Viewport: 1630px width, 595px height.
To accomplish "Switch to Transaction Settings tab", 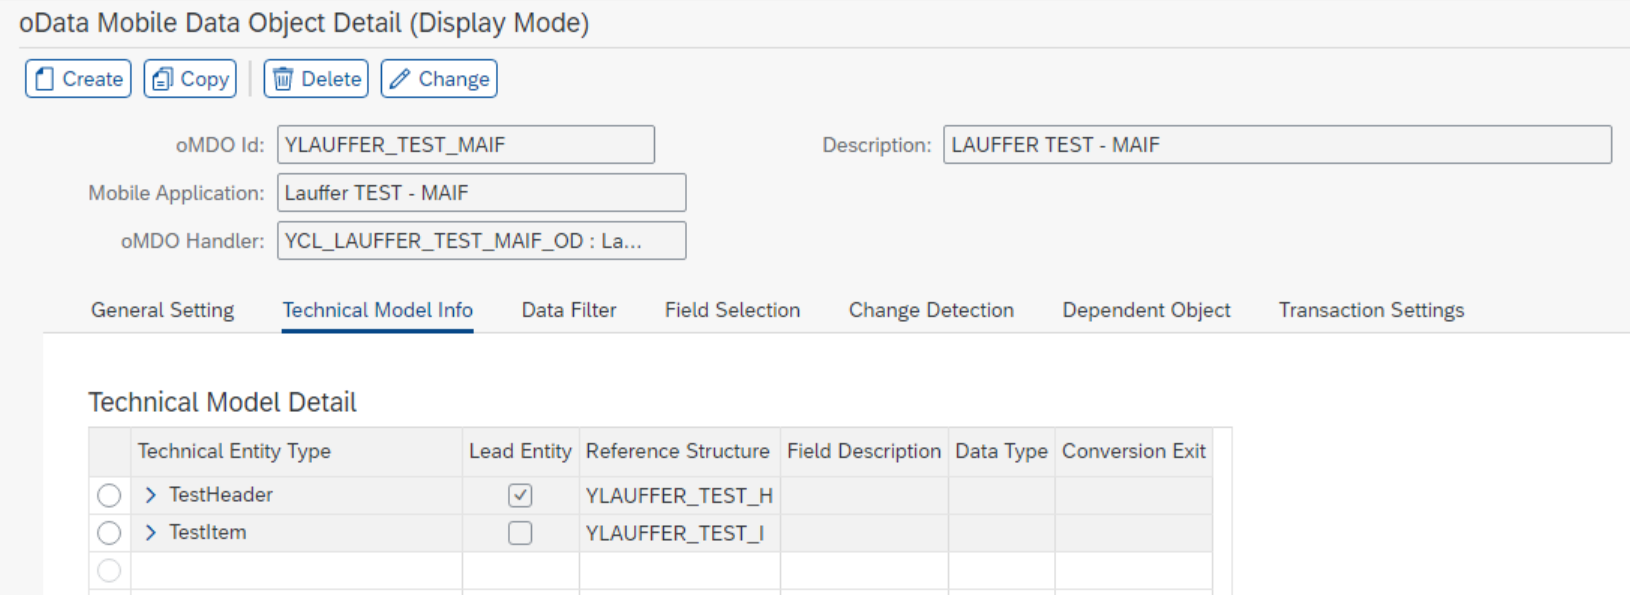I will (x=1371, y=310).
